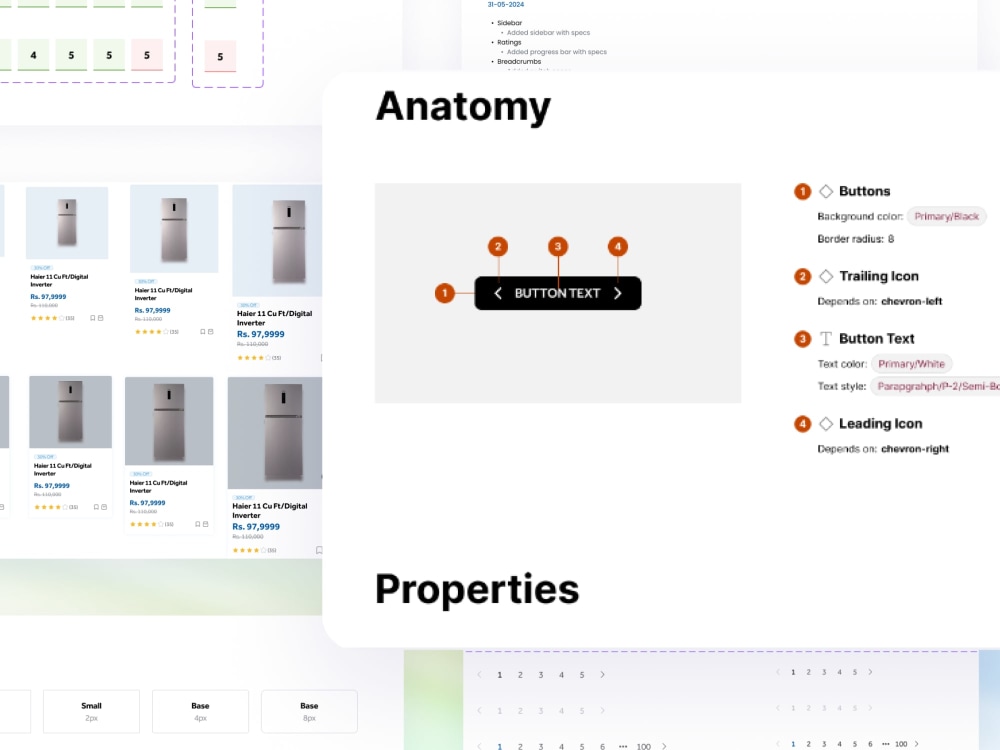Image resolution: width=1000 pixels, height=750 pixels.
Task: Click the 'Text style:' label
Action: [842, 386]
